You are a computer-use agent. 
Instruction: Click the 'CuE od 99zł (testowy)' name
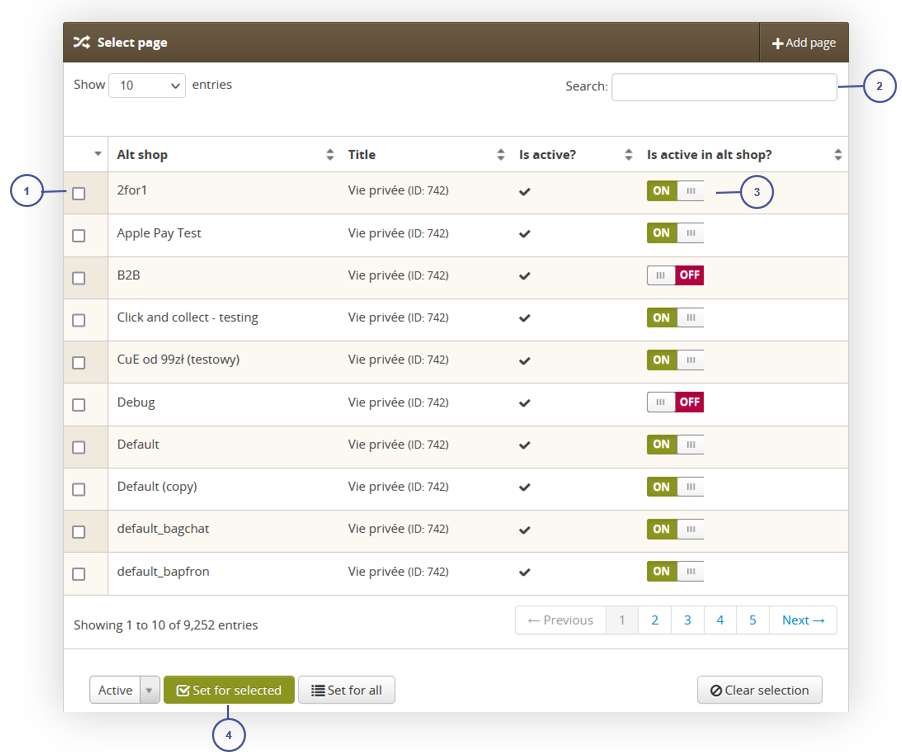click(x=178, y=360)
